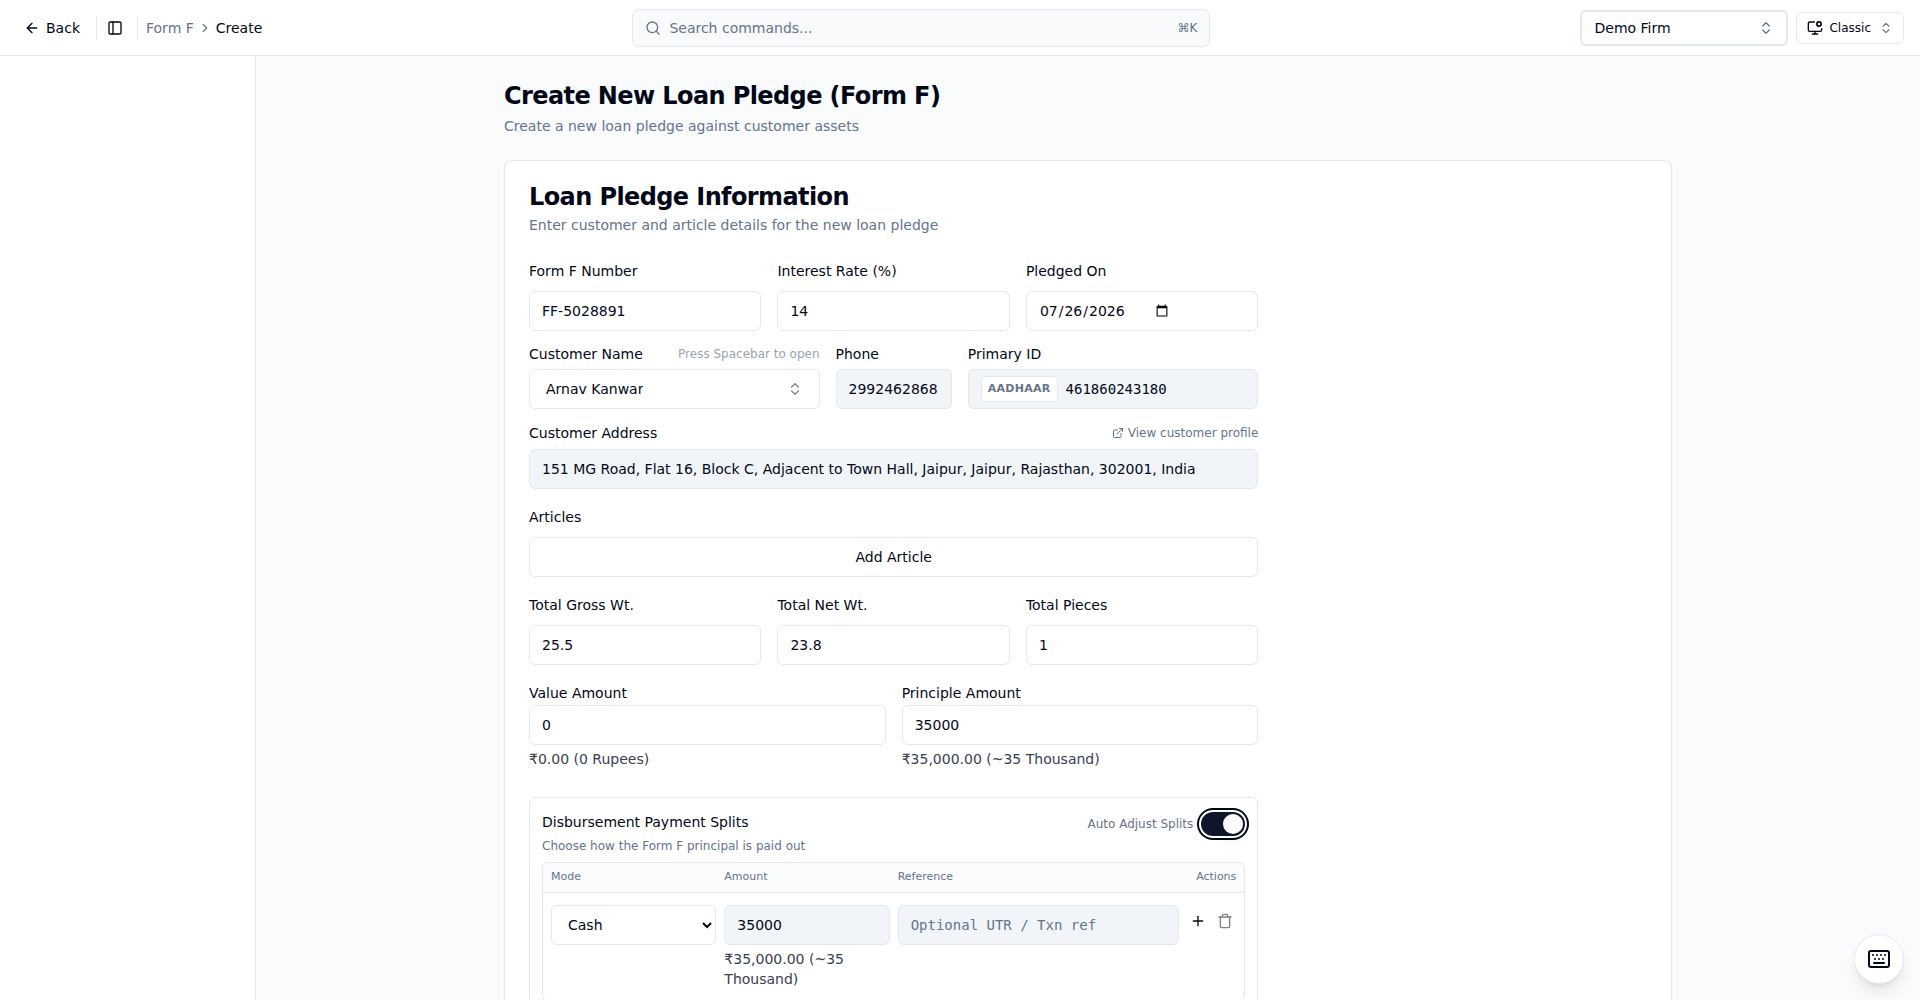The image size is (1920, 1000).
Task: Click the Primary ID number 461860243180
Action: 1116,389
